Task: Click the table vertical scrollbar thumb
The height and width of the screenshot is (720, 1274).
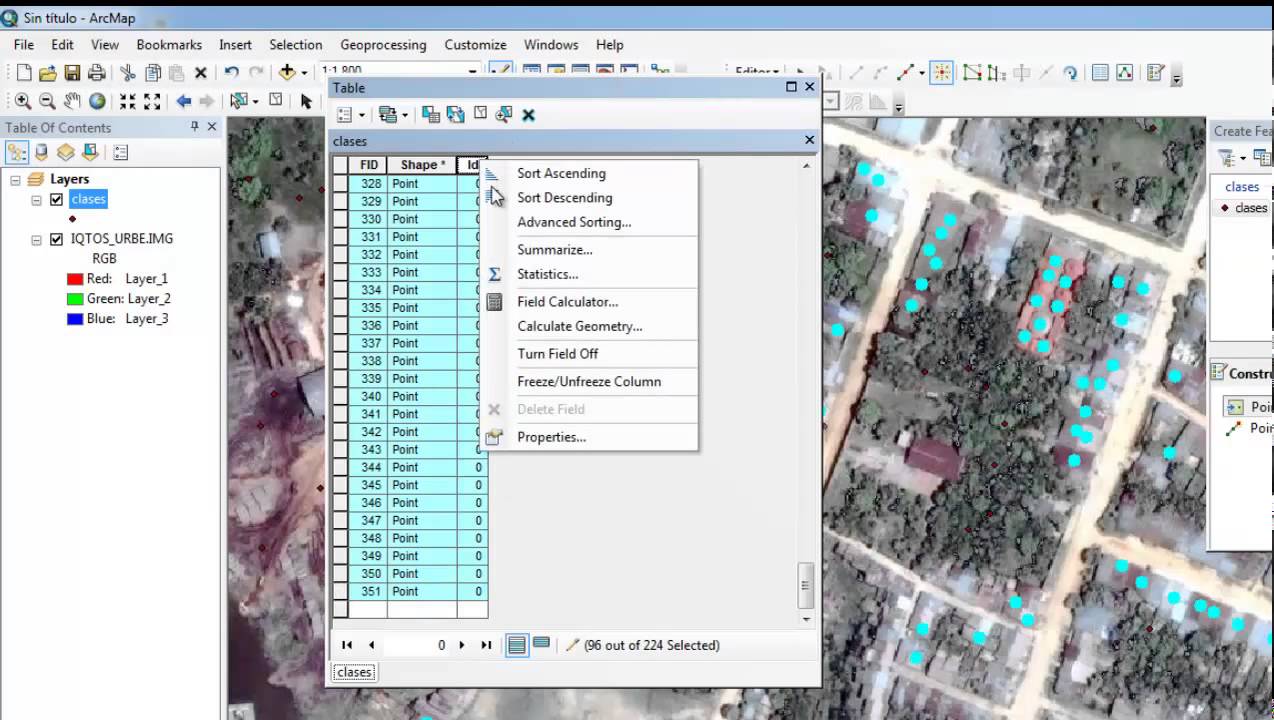Action: pos(805,586)
